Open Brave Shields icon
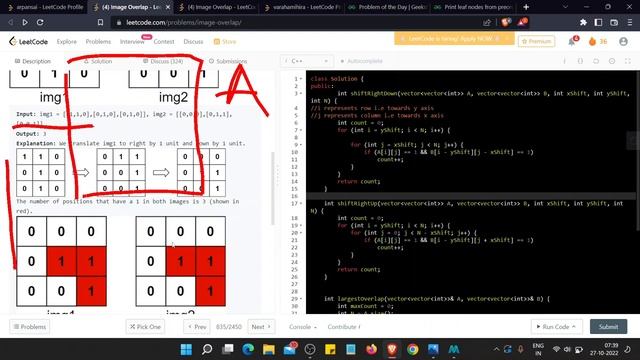Screen dimensions: 640x360 [507, 22]
